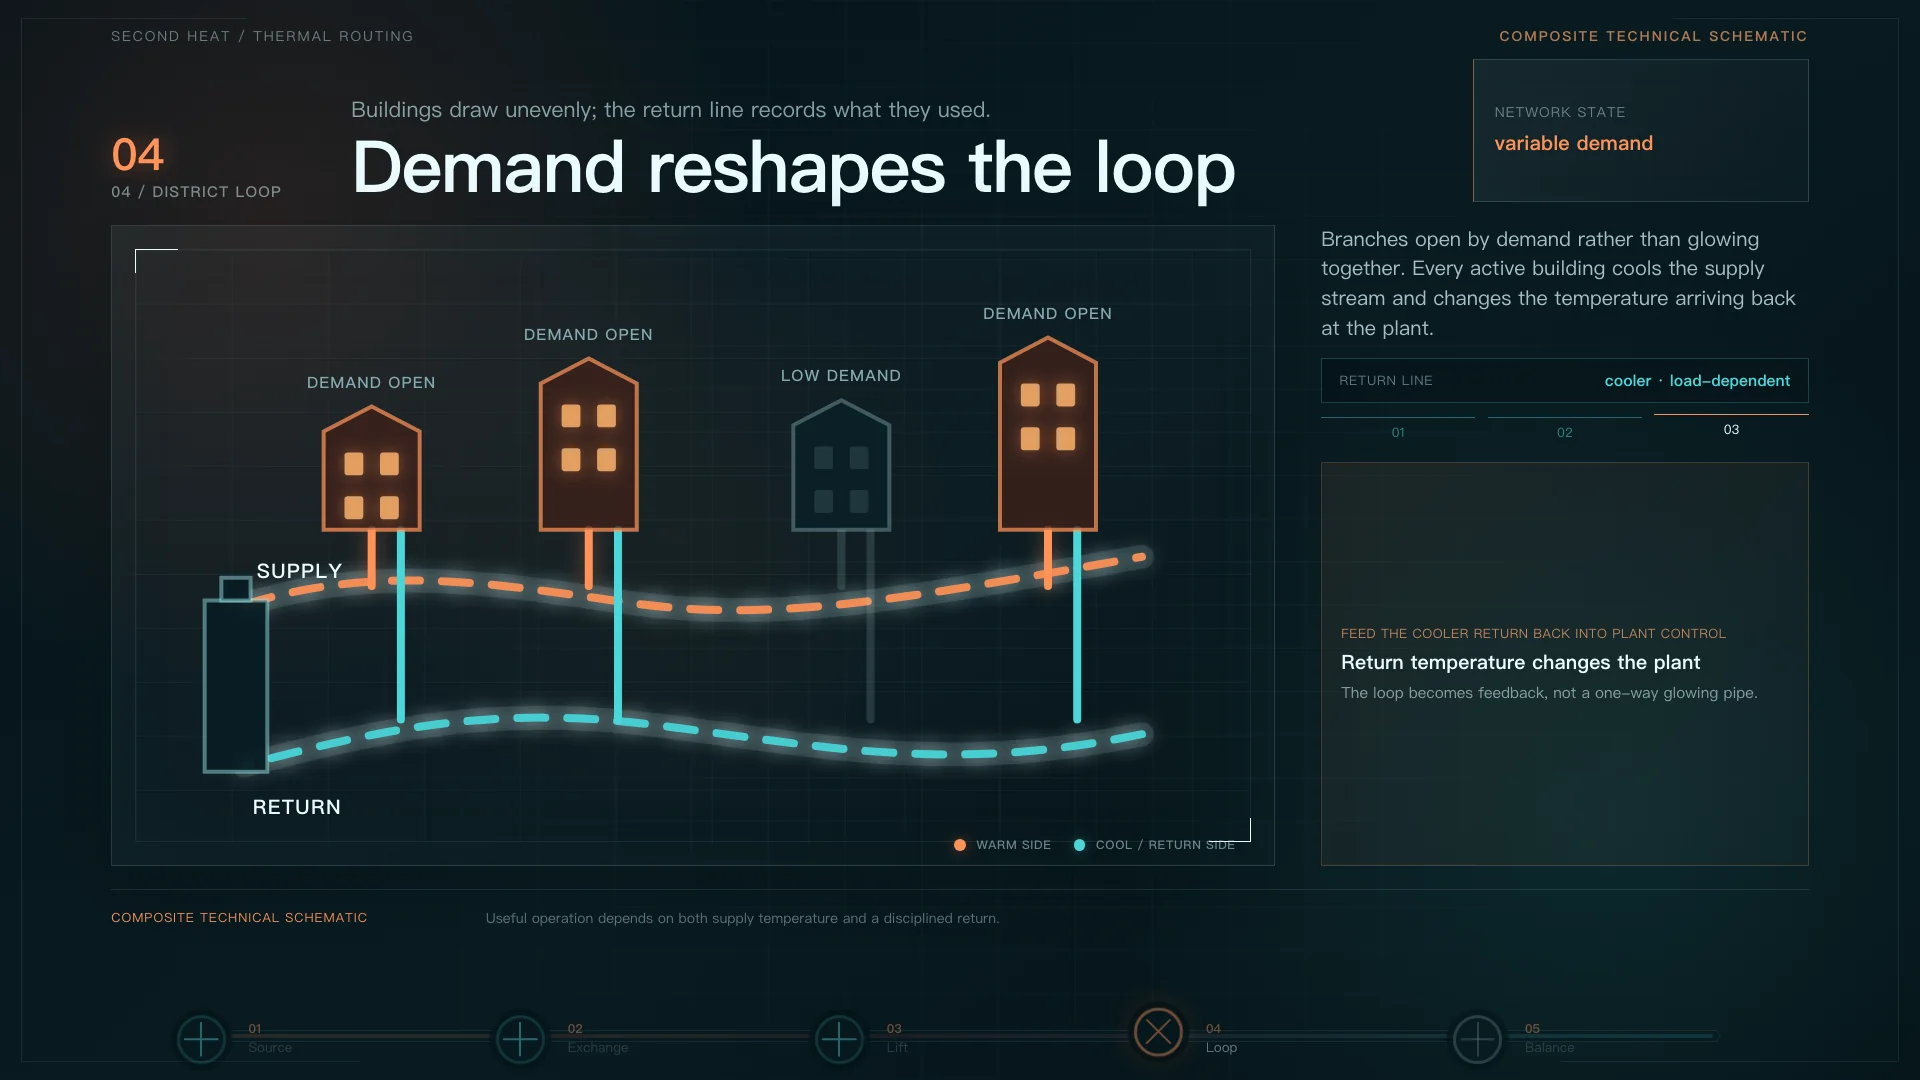This screenshot has width=1920, height=1080.
Task: Select the rightmost Demand Open building
Action: 1047,433
